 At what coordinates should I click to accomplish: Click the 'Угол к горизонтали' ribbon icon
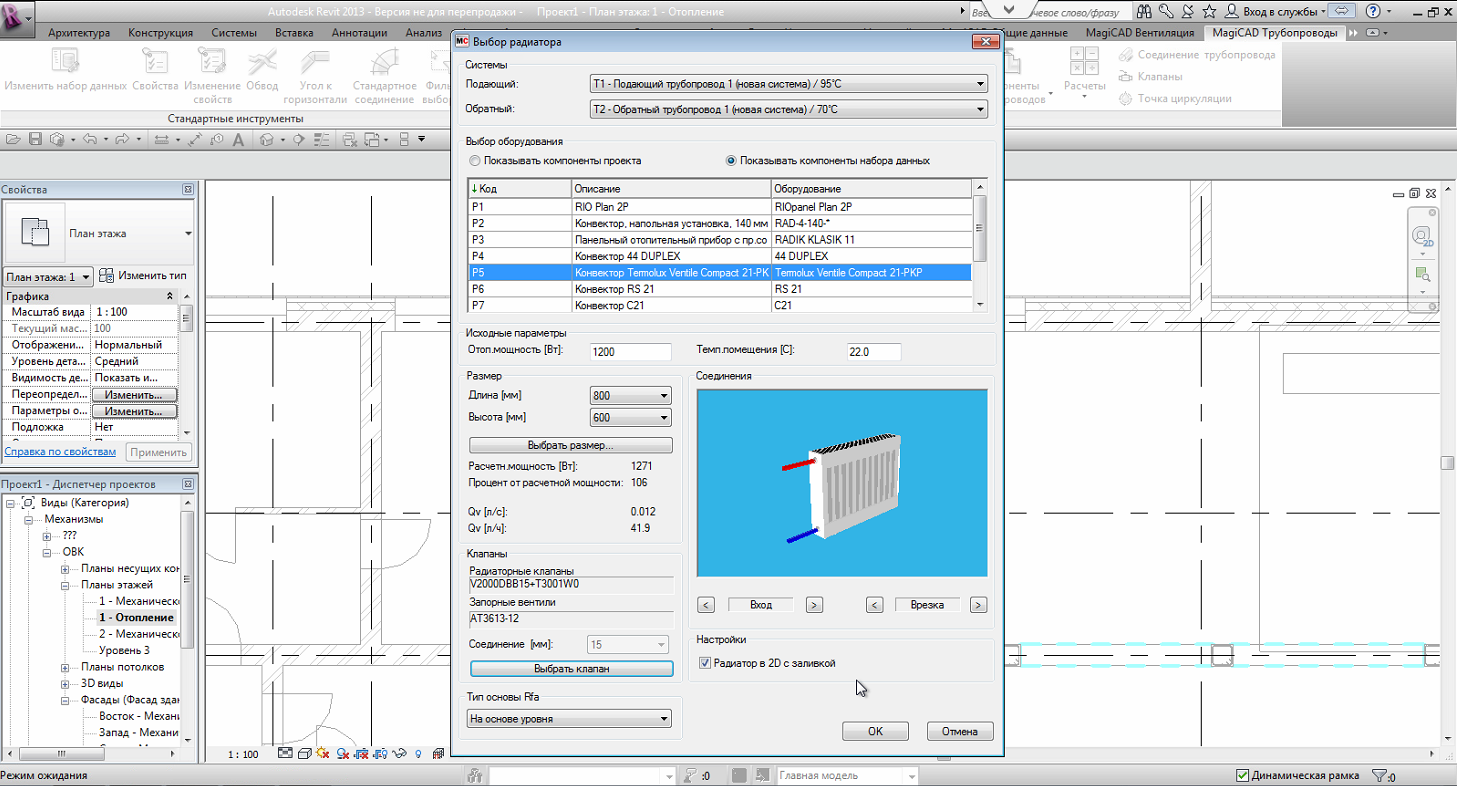tap(315, 64)
